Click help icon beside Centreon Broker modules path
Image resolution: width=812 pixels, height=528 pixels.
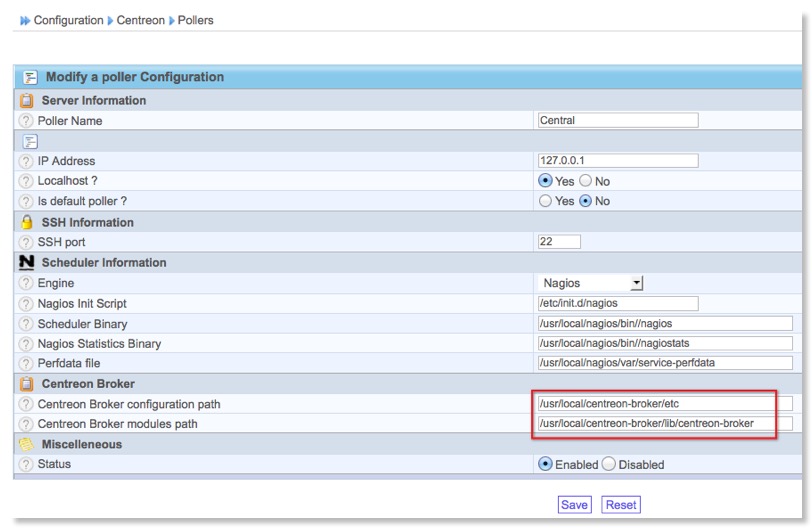point(26,424)
